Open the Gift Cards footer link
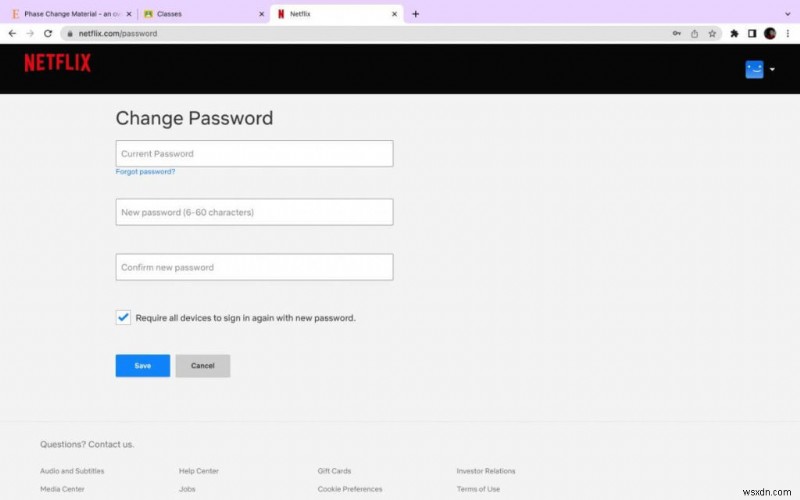Image resolution: width=800 pixels, height=500 pixels. point(334,471)
